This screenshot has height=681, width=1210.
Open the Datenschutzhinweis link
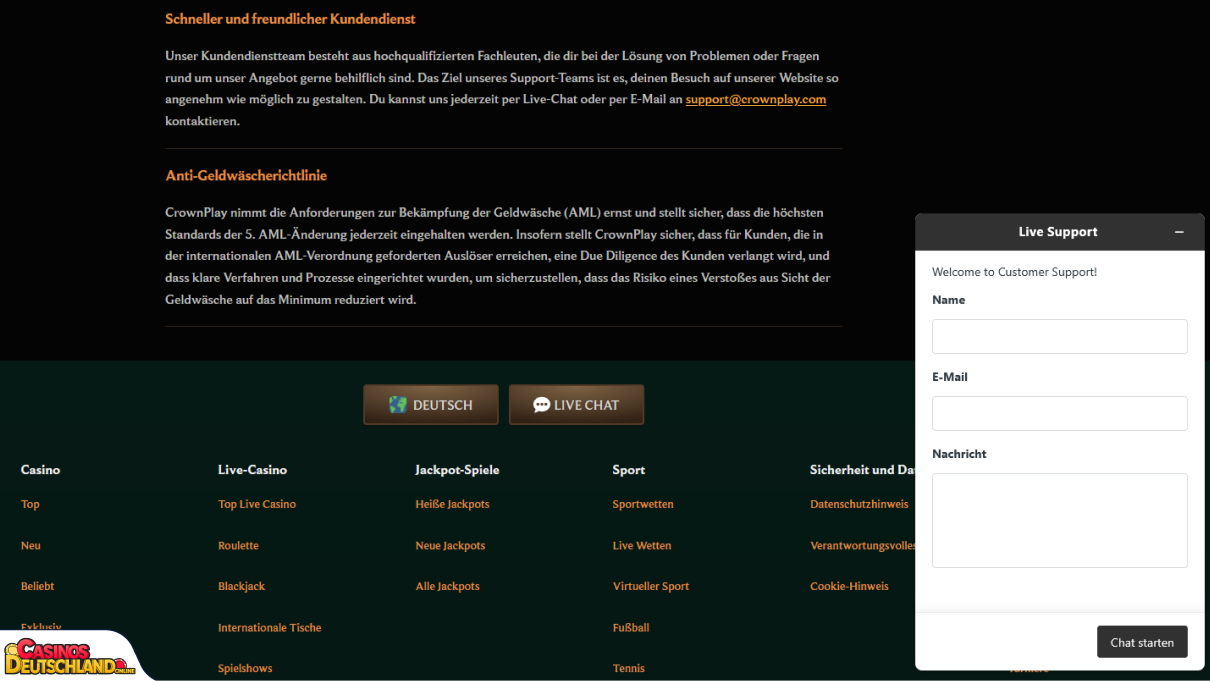click(859, 504)
